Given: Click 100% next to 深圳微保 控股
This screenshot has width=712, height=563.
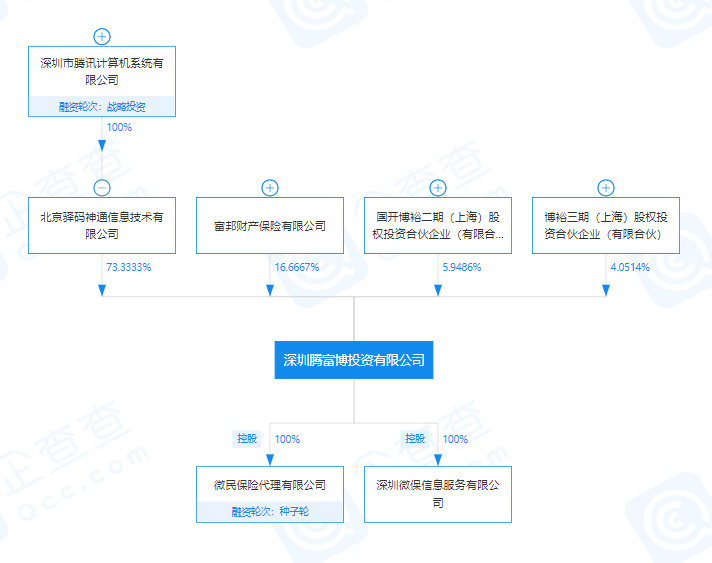Looking at the screenshot, I should click(x=455, y=439).
